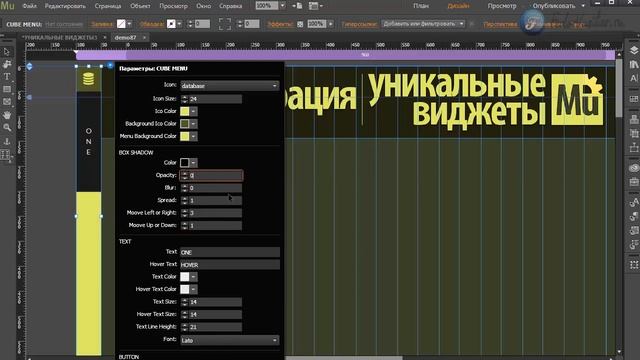Open the Library panel icon in right dock
Viewport: 640px width, 360px height.
634,64
